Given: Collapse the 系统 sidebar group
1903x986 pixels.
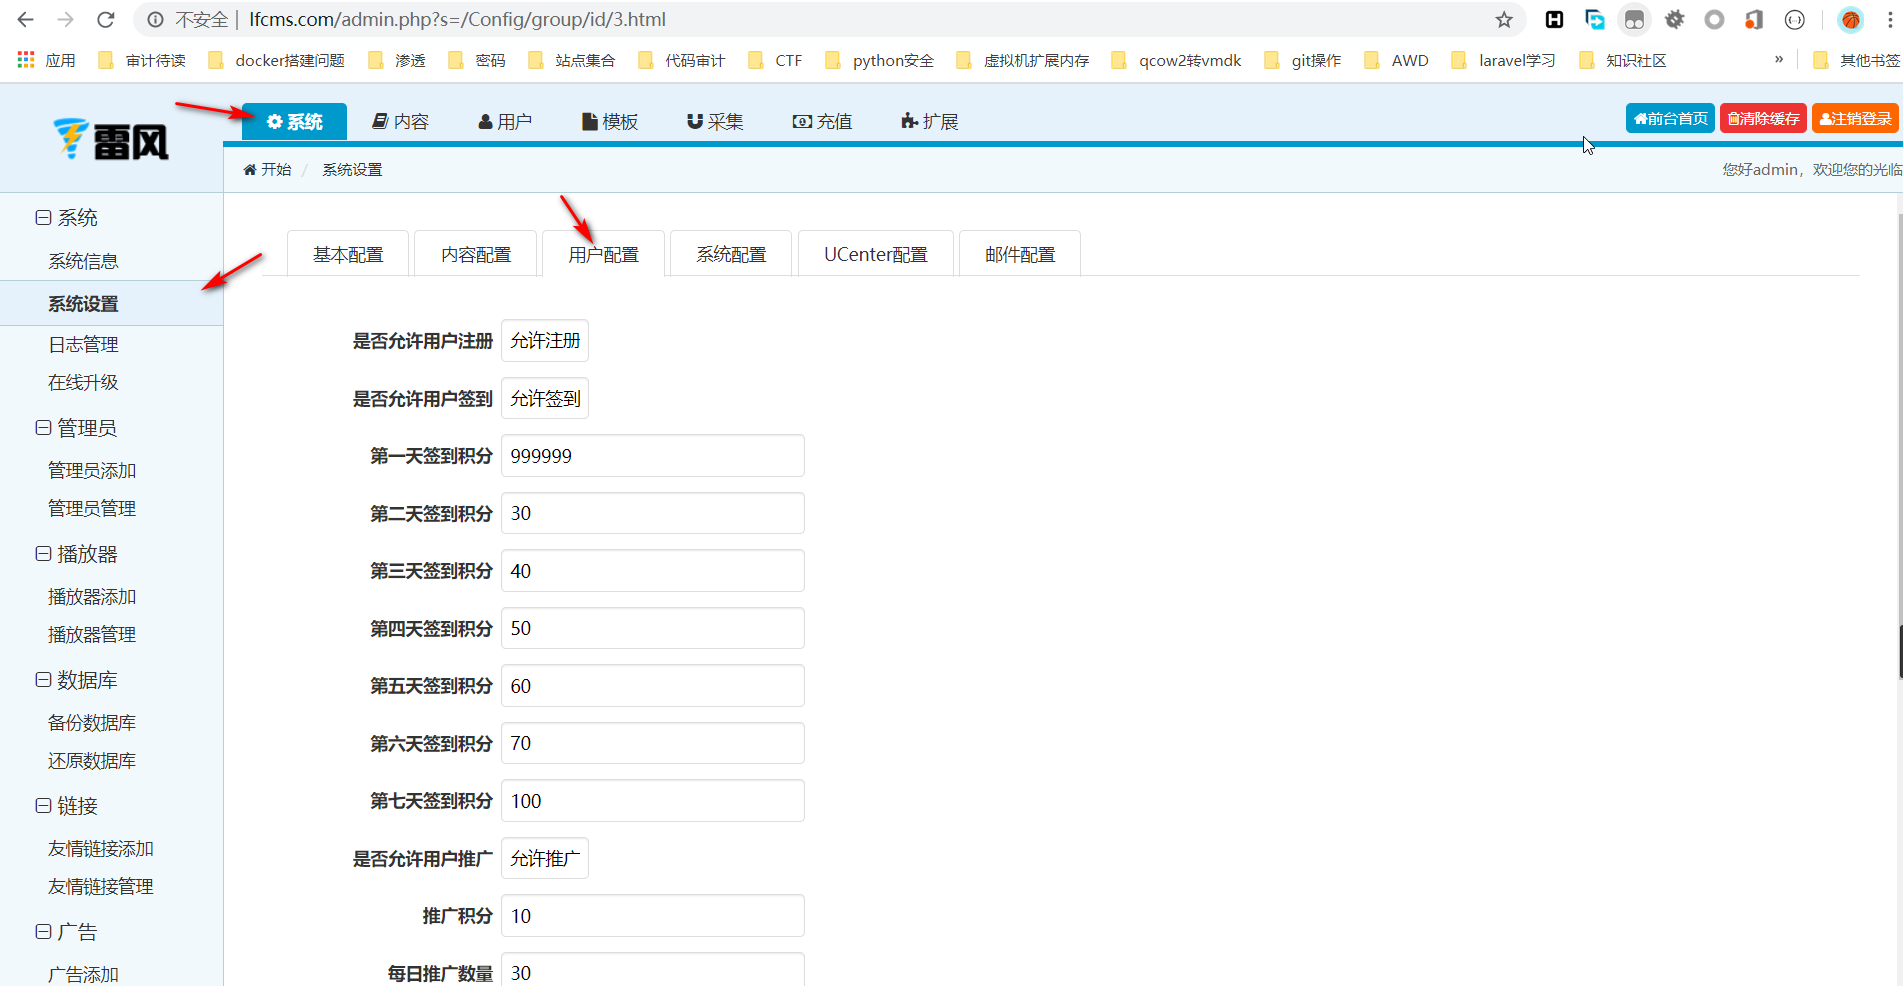Looking at the screenshot, I should click(x=43, y=218).
